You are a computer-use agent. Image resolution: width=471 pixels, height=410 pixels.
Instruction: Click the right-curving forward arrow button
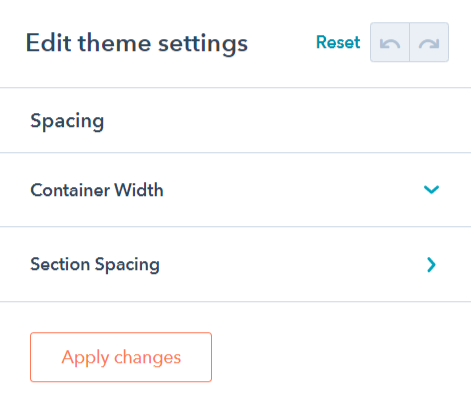(429, 42)
